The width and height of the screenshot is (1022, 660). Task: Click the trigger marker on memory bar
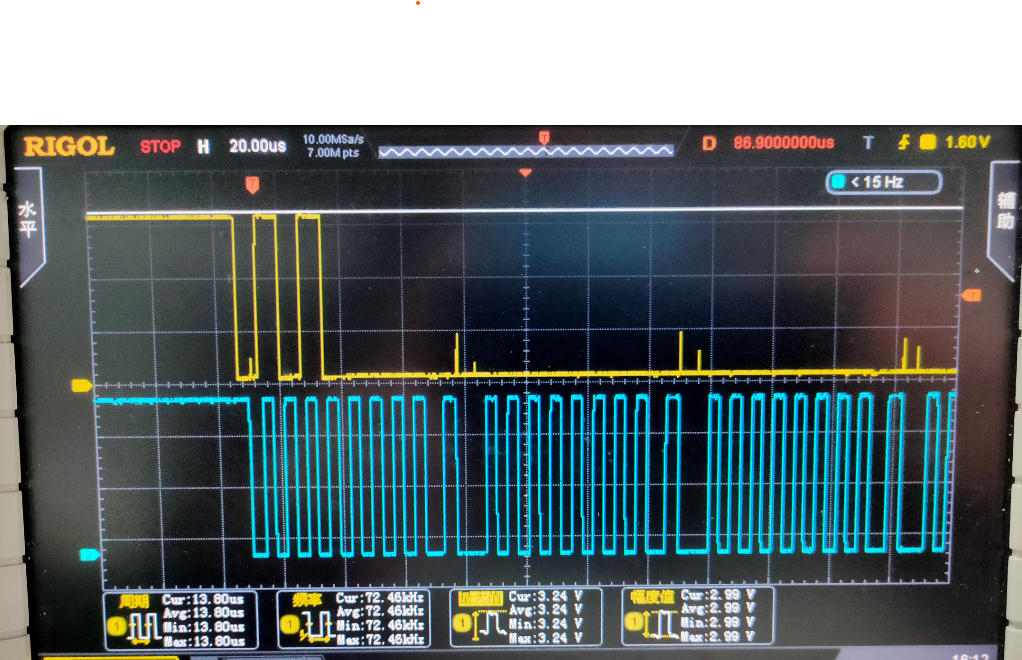[x=544, y=137]
